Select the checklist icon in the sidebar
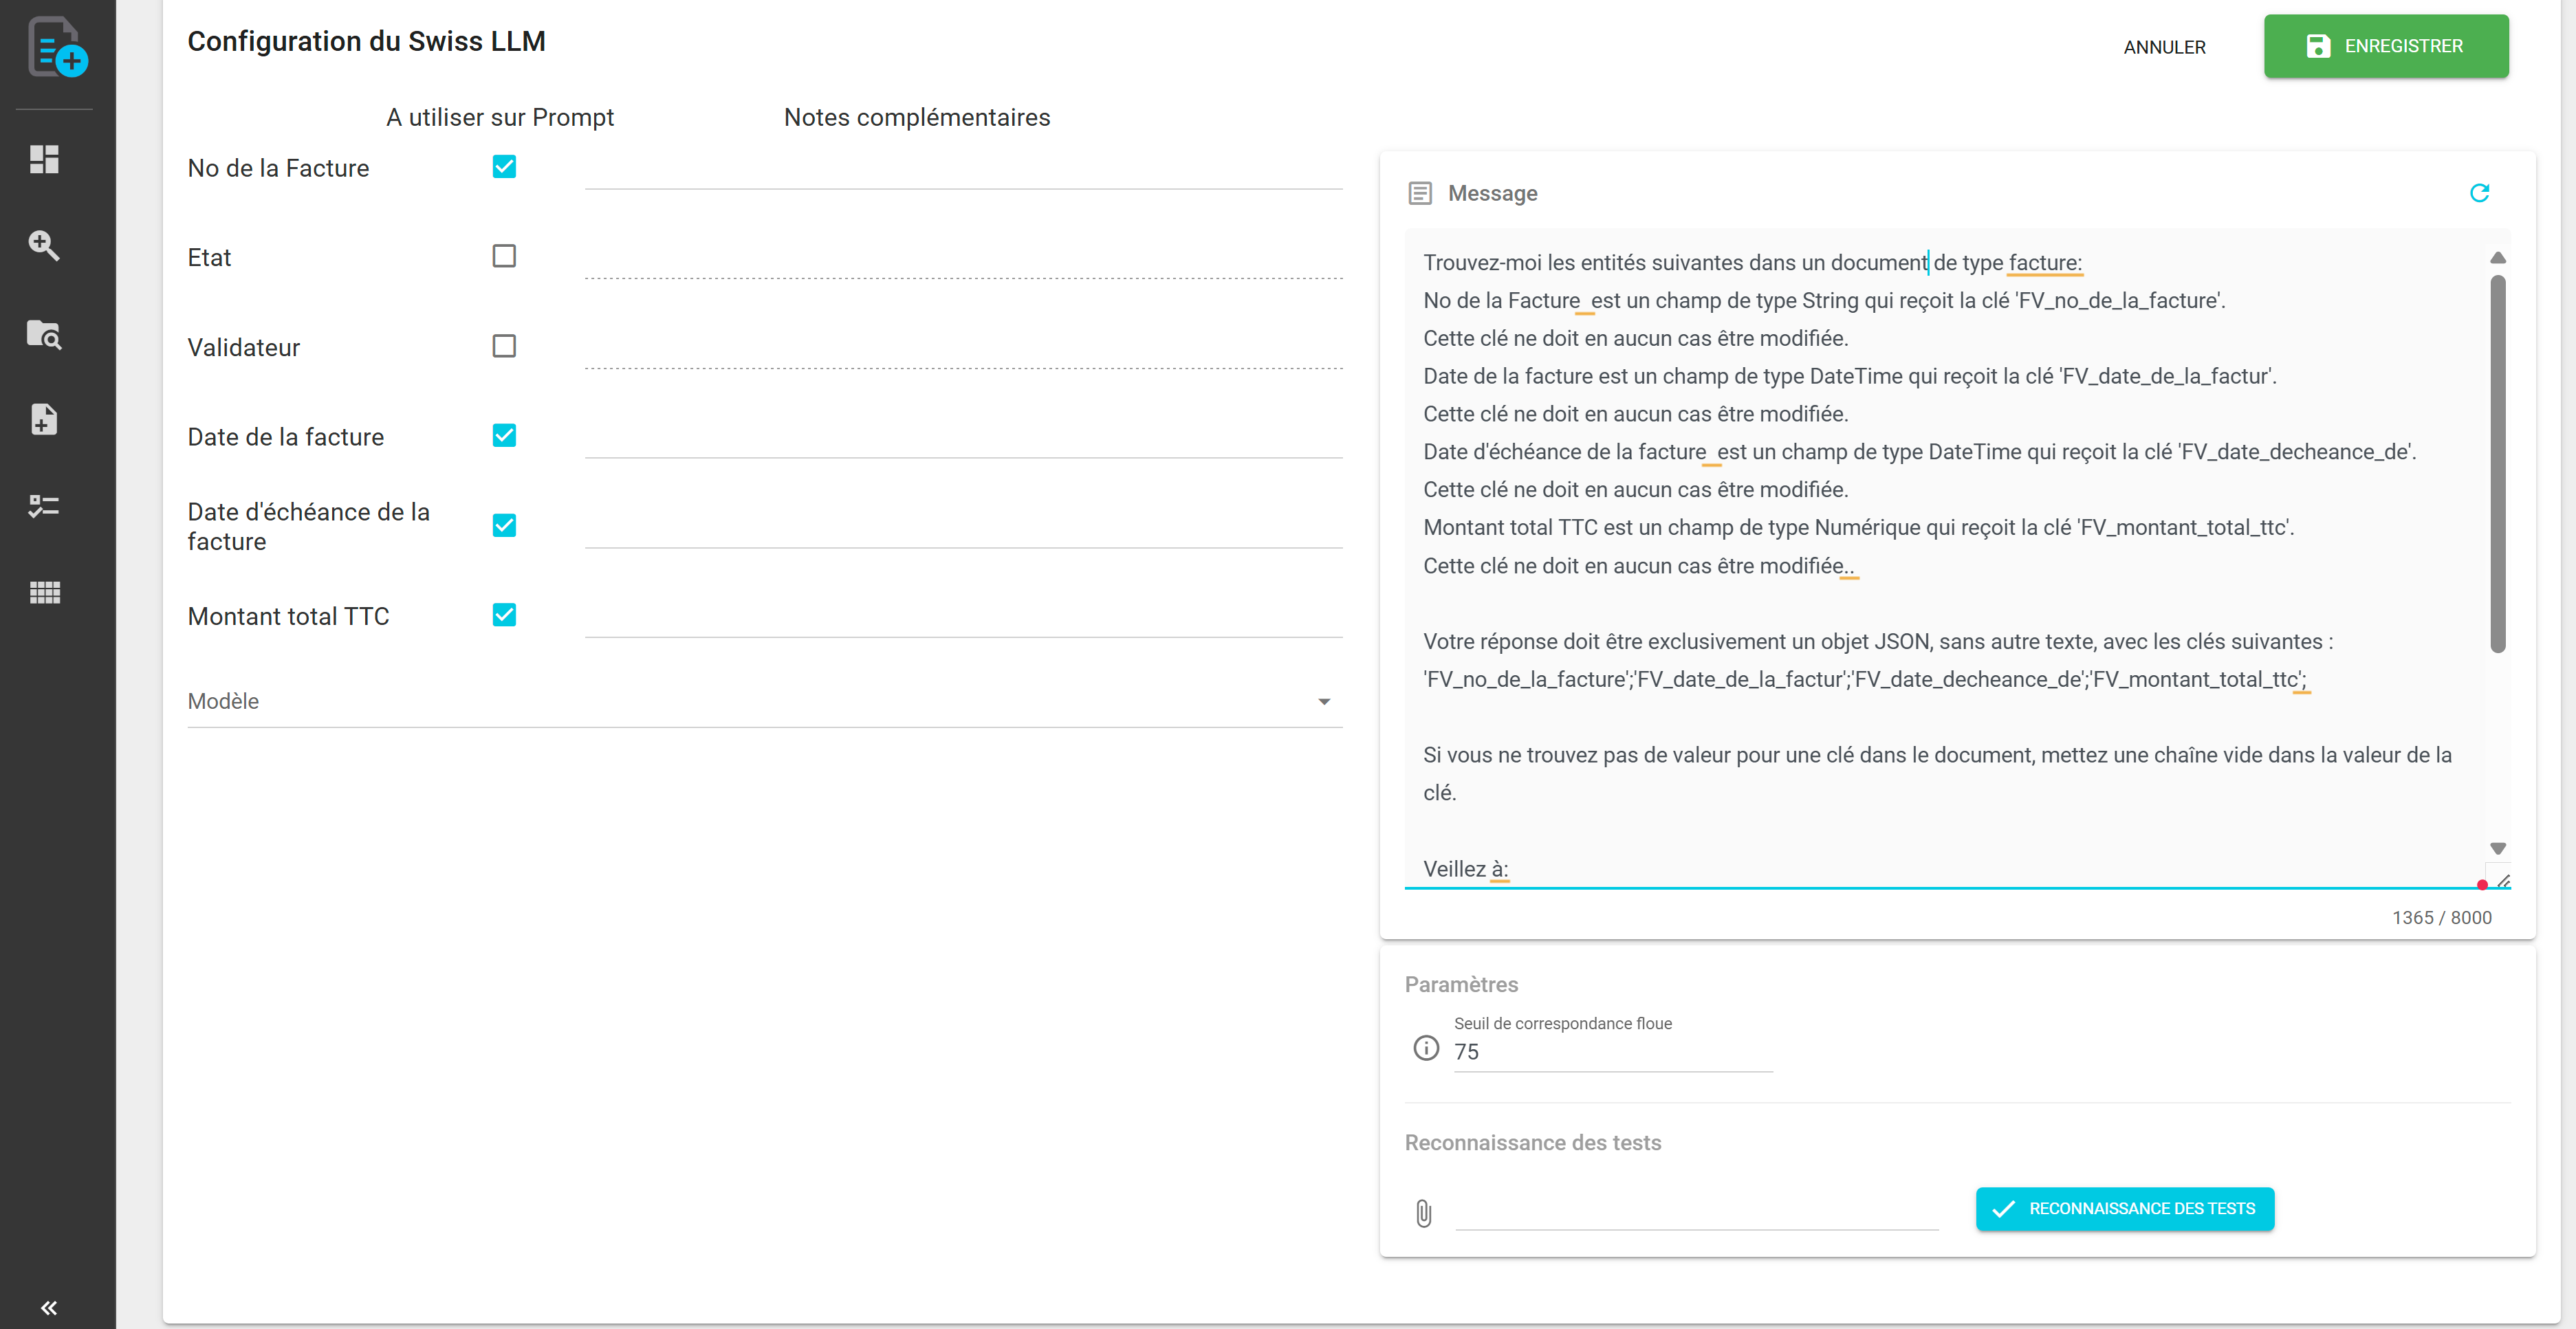The image size is (2576, 1329). click(x=44, y=506)
